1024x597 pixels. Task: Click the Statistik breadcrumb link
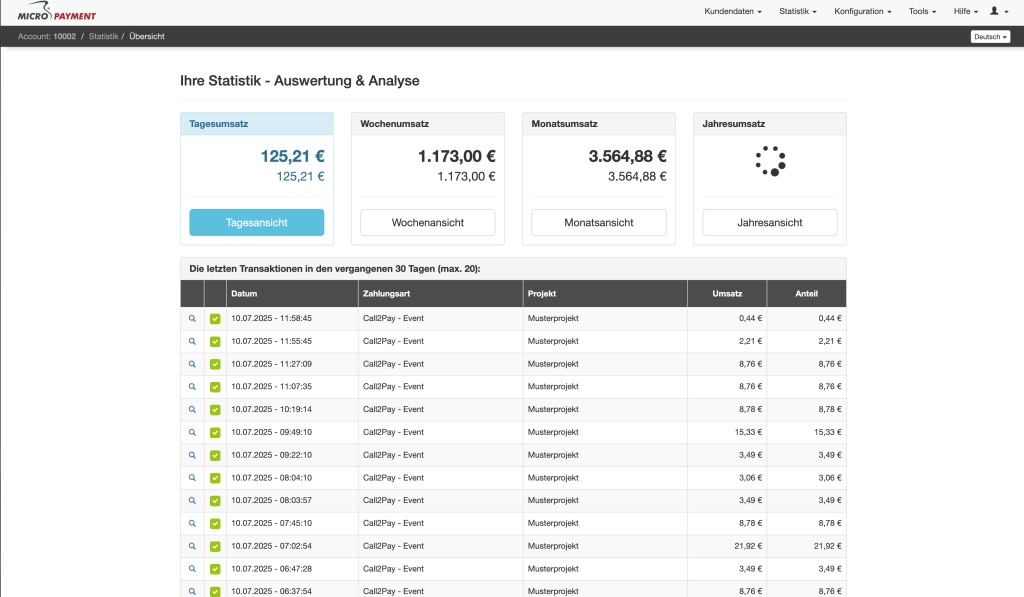[x=103, y=37]
